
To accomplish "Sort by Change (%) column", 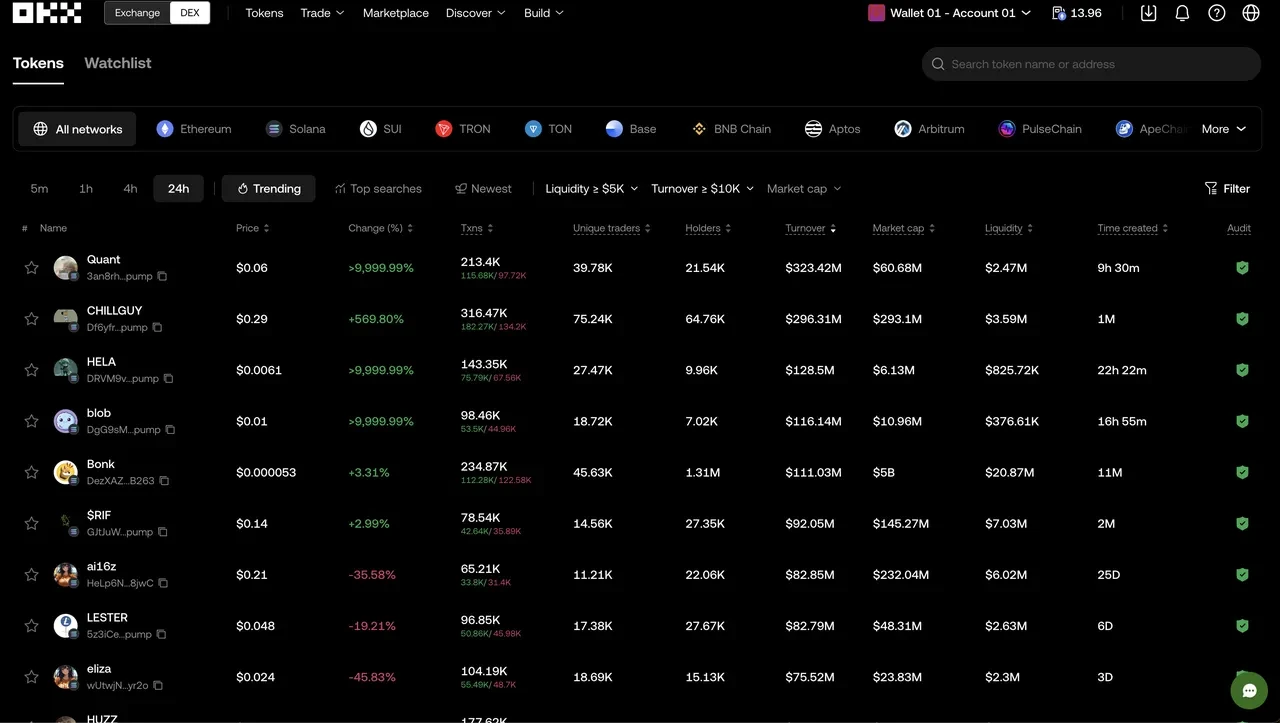I will click(x=380, y=228).
